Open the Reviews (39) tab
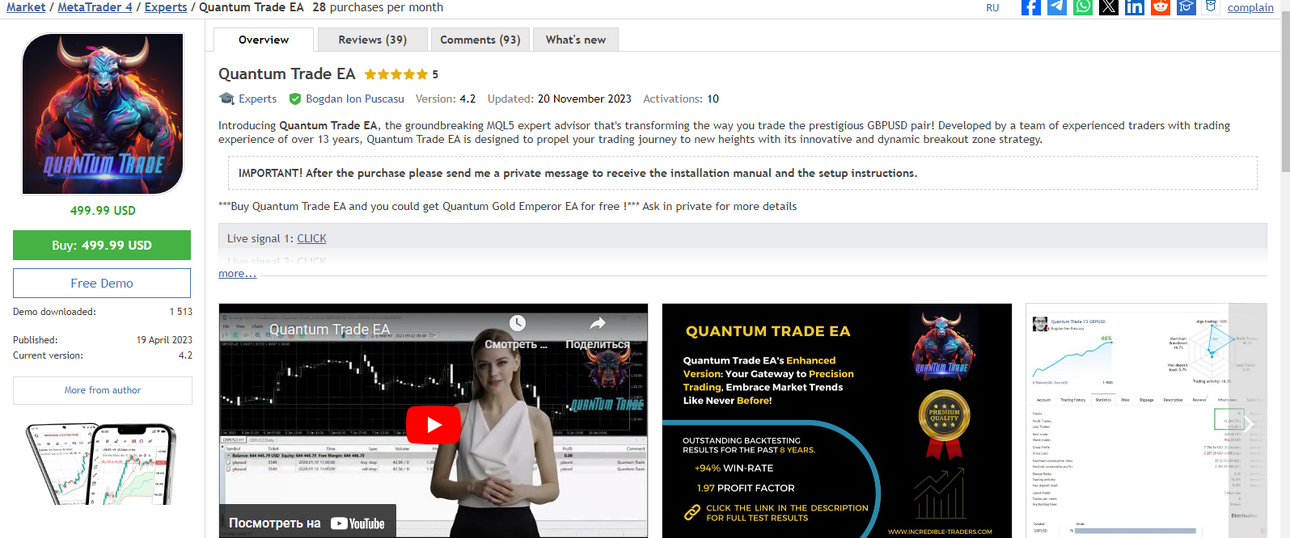Image resolution: width=1290 pixels, height=538 pixels. click(372, 40)
